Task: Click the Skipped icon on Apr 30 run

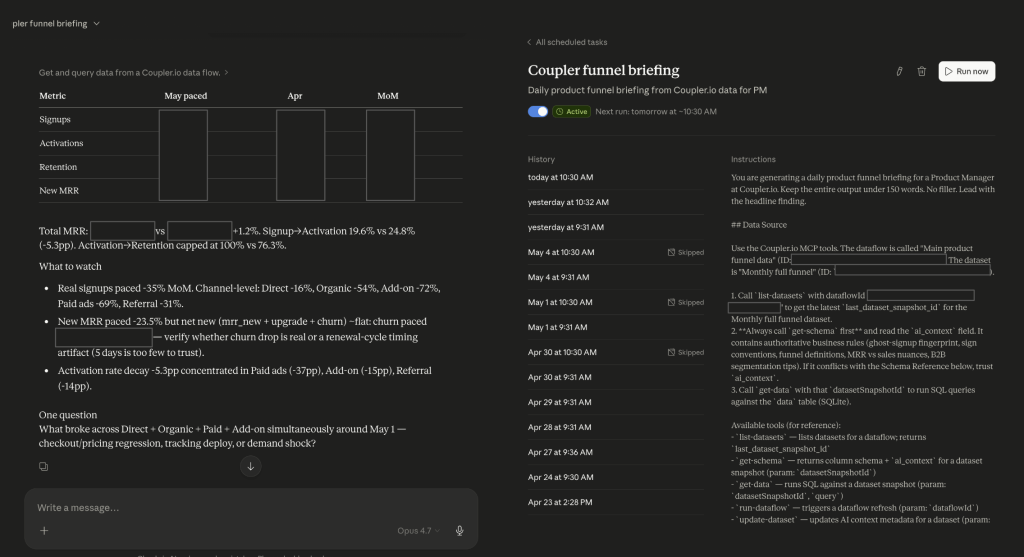Action: [671, 352]
